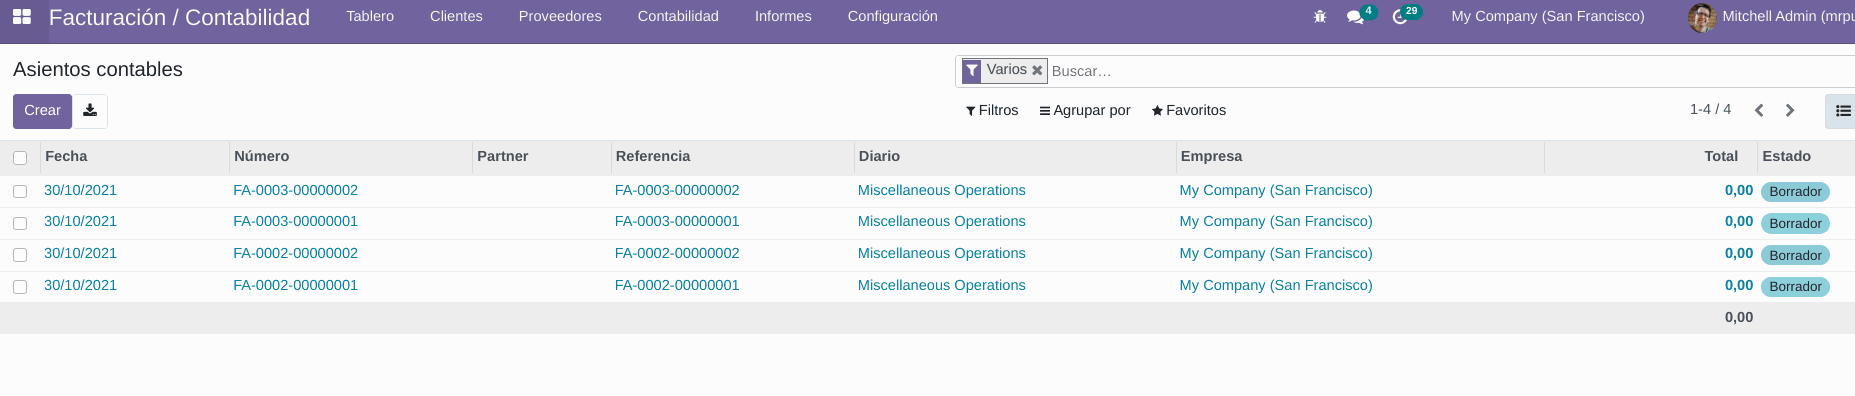This screenshot has height=396, width=1855.
Task: Focus the Buscar search field
Action: tap(1450, 71)
